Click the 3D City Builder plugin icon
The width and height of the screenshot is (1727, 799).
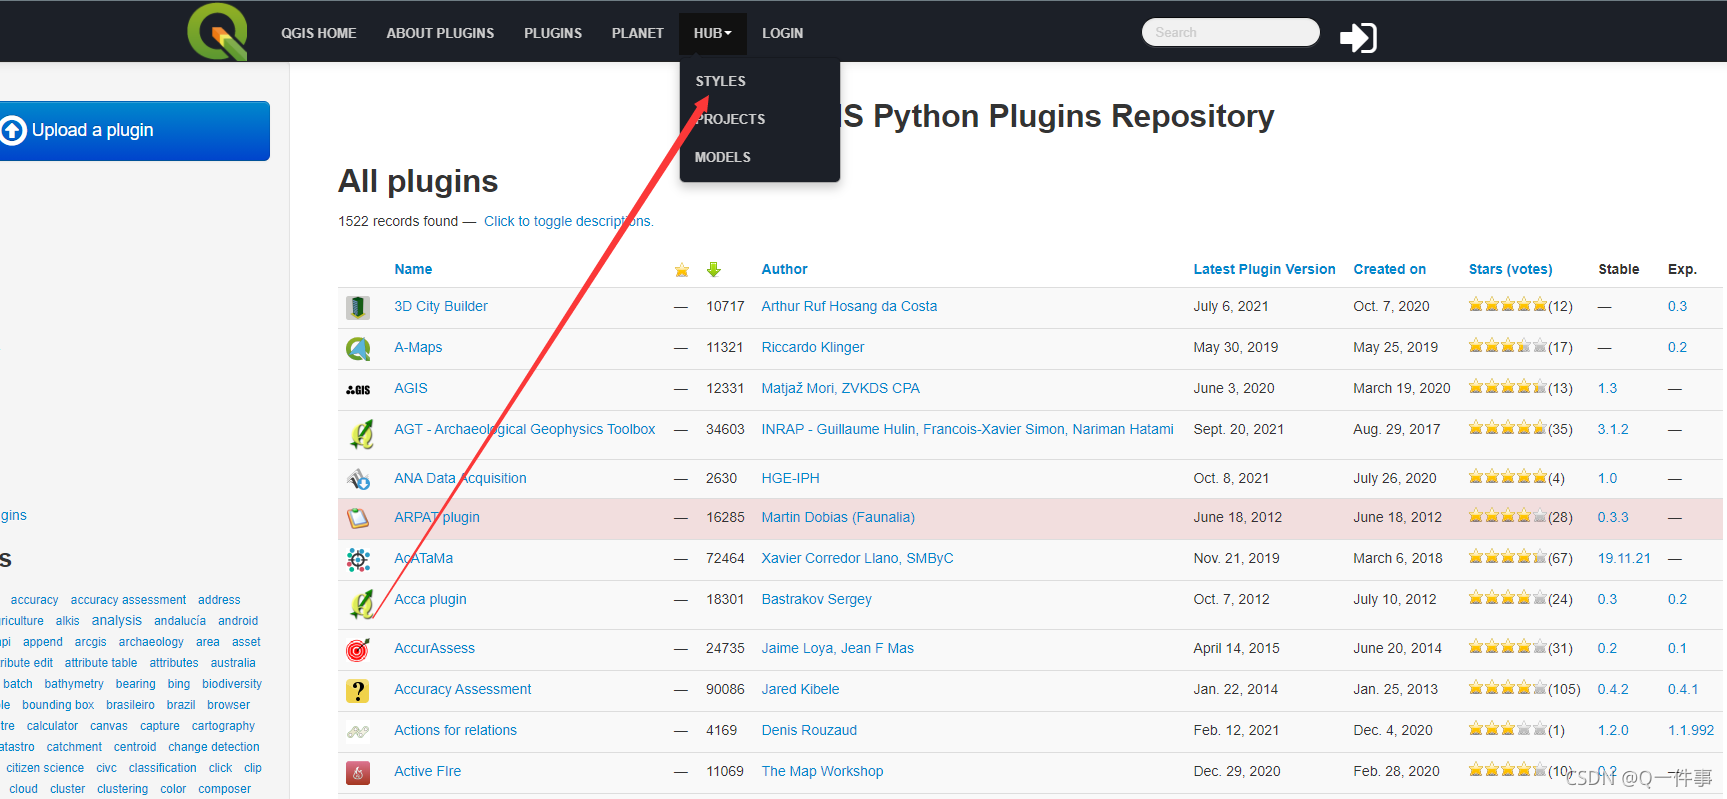[x=358, y=307]
